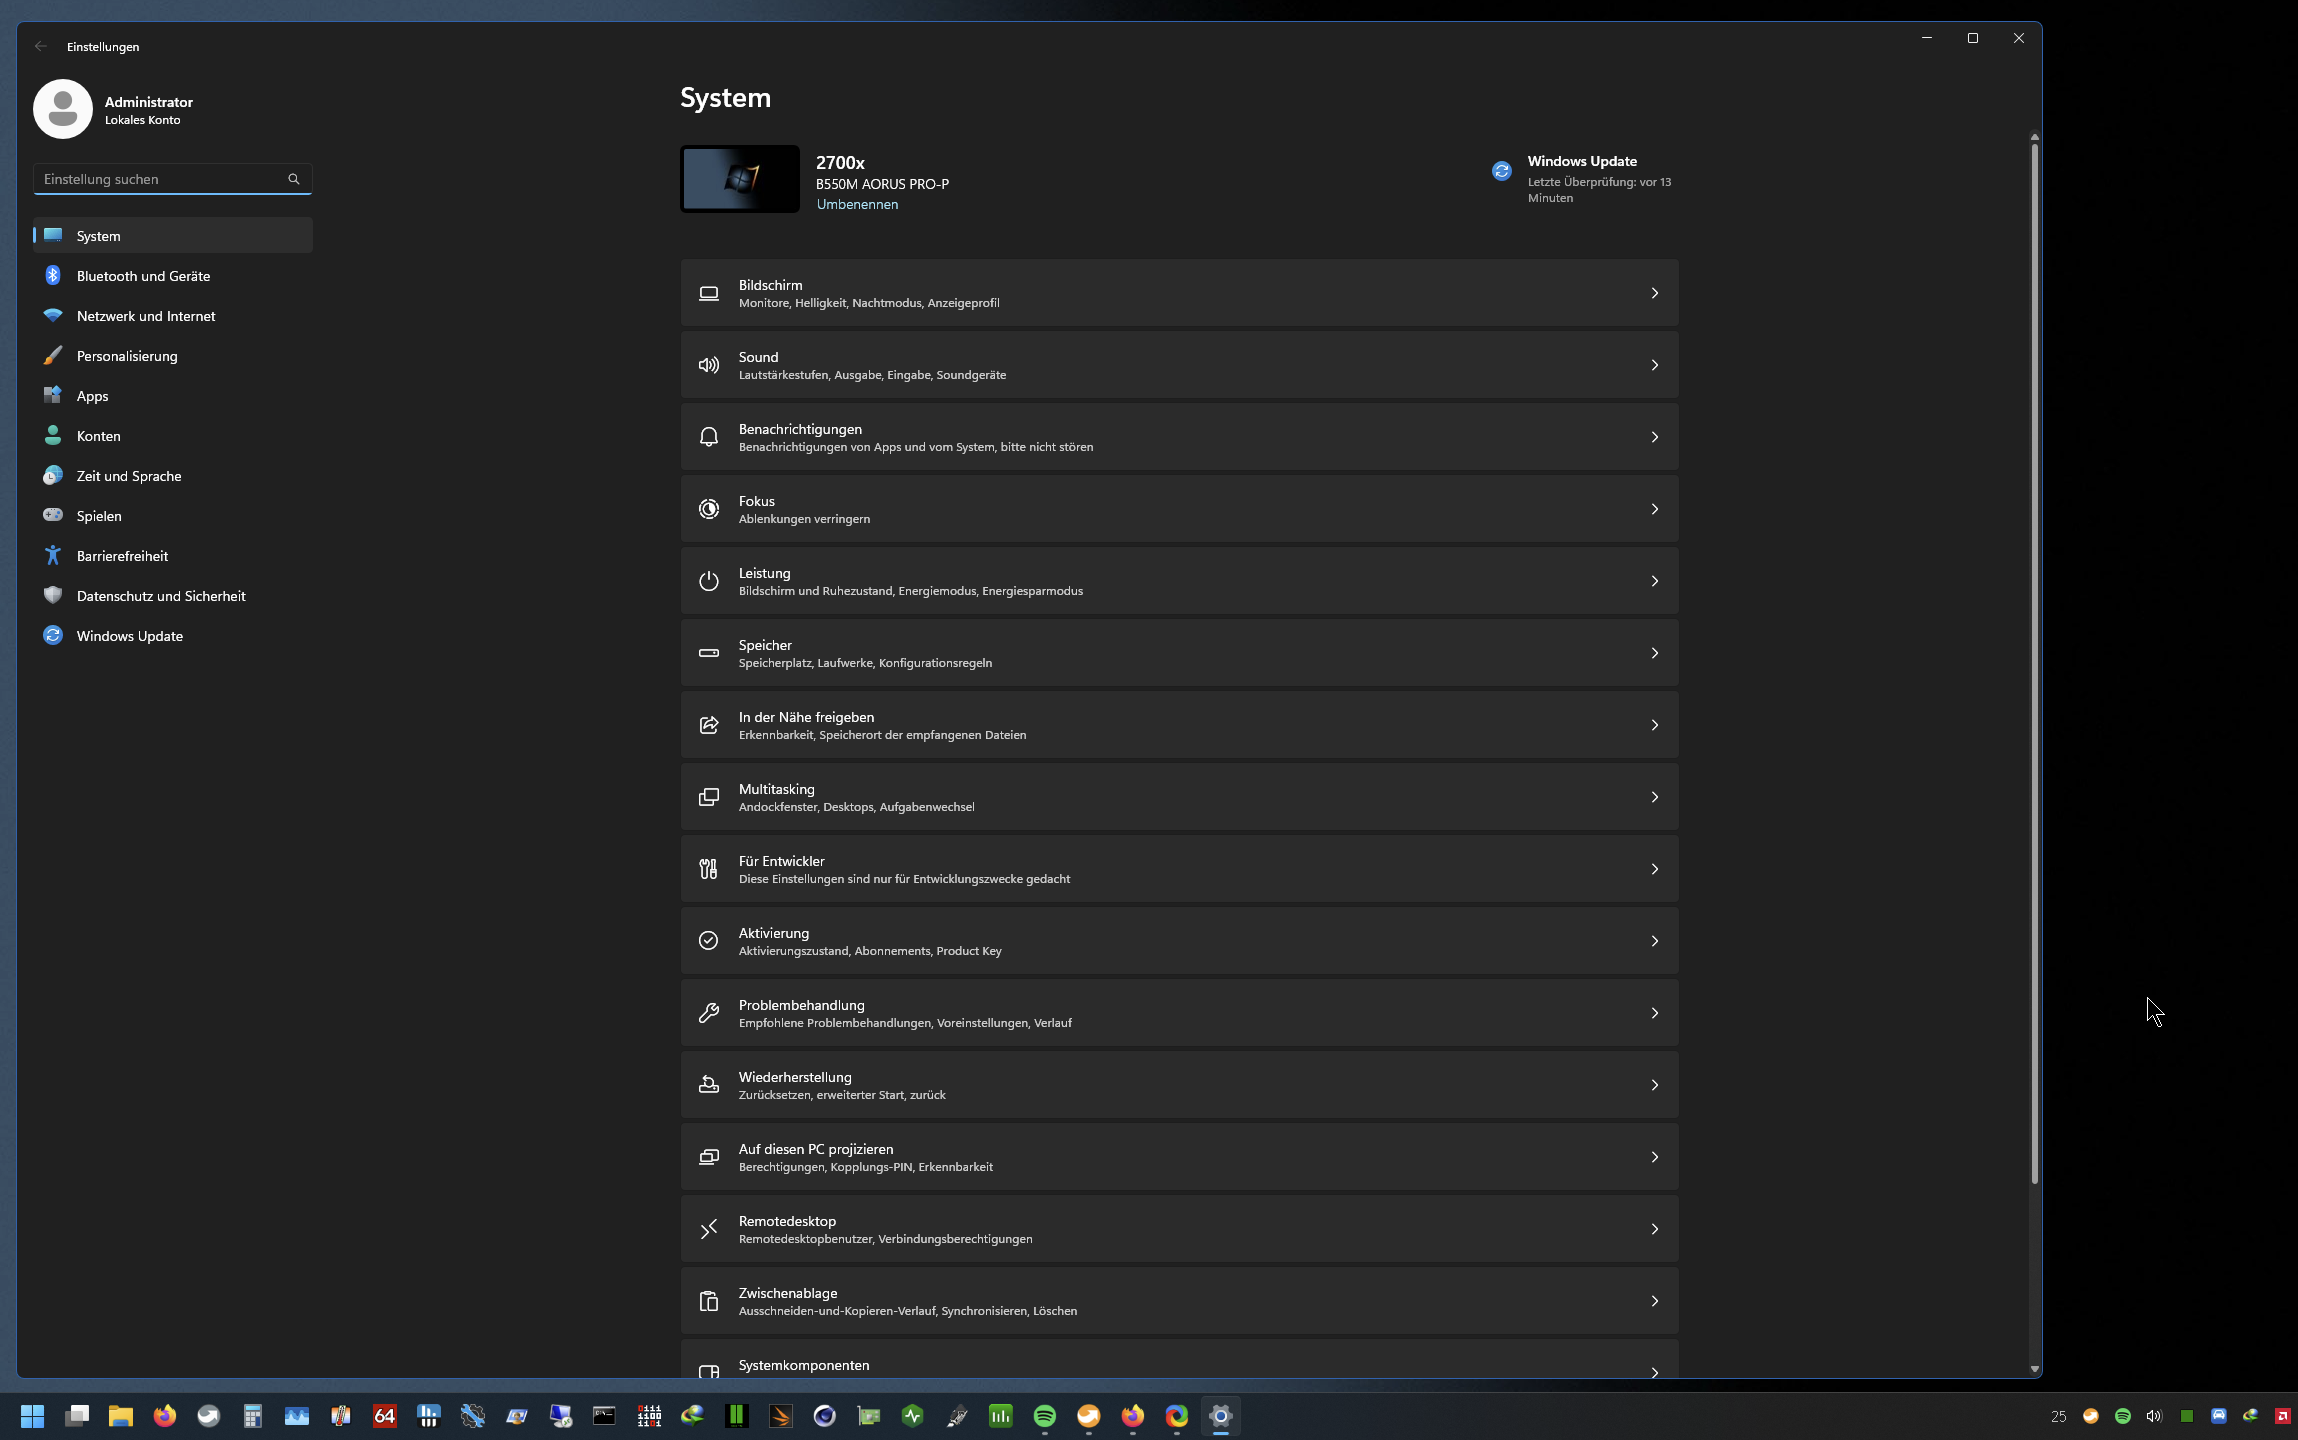Viewport: 2298px width, 1440px height.
Task: Select Personalisierung in the sidebar
Action: pyautogui.click(x=127, y=356)
